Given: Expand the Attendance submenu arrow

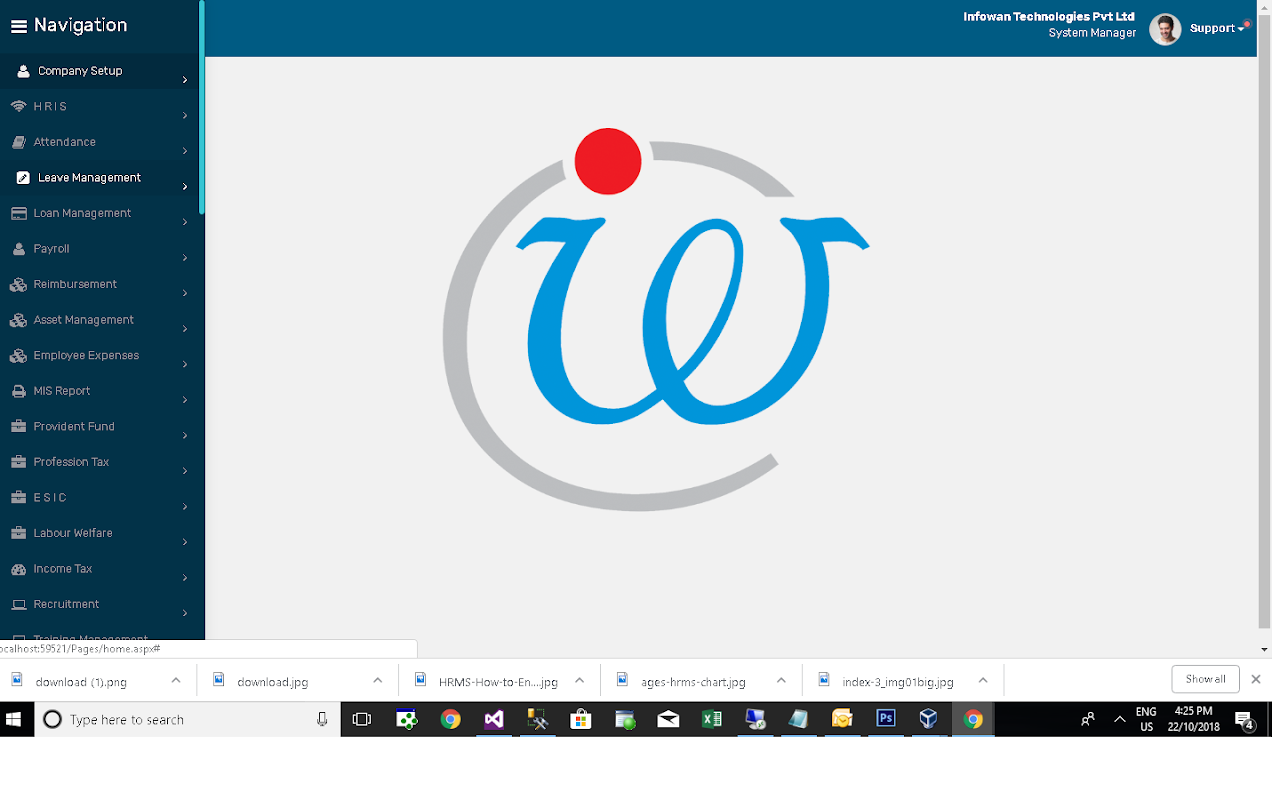Looking at the screenshot, I should click(185, 151).
